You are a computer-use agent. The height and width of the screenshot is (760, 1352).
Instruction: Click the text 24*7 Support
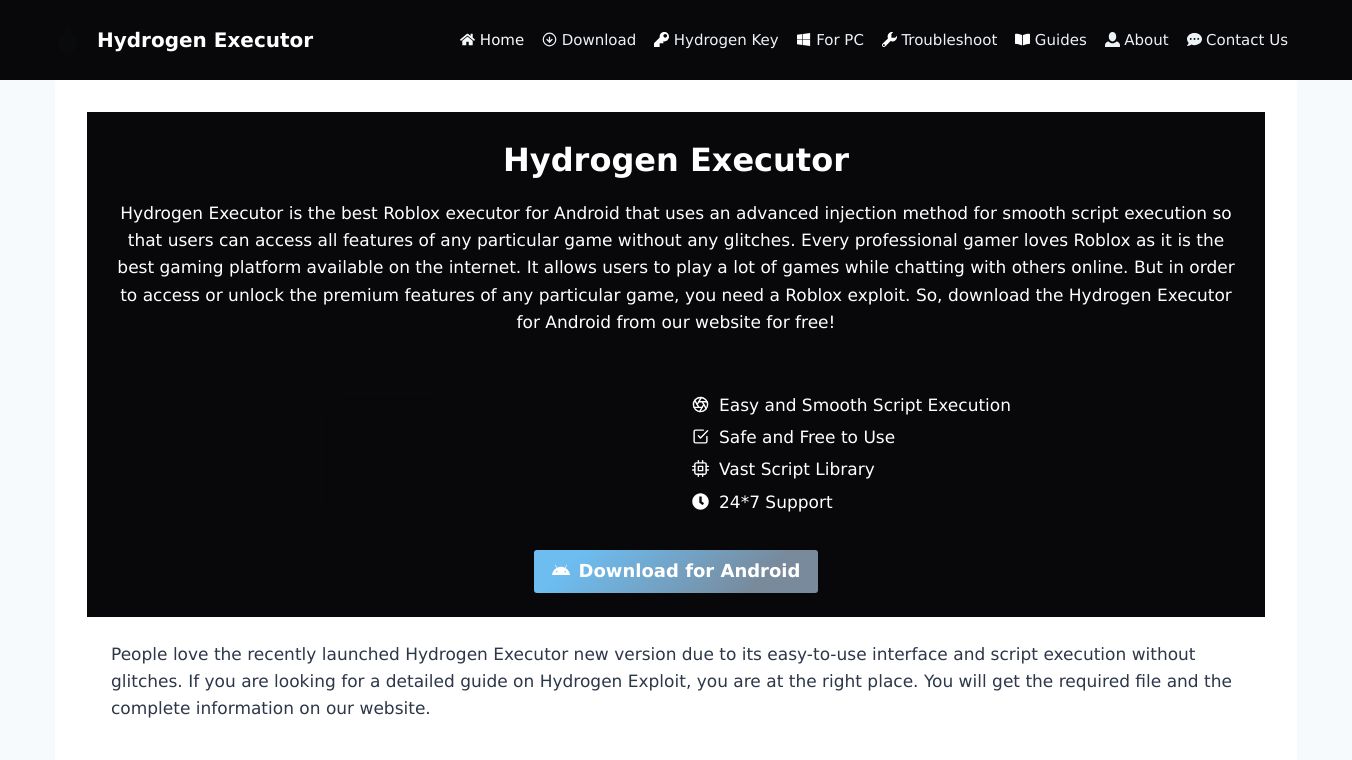[x=775, y=502]
